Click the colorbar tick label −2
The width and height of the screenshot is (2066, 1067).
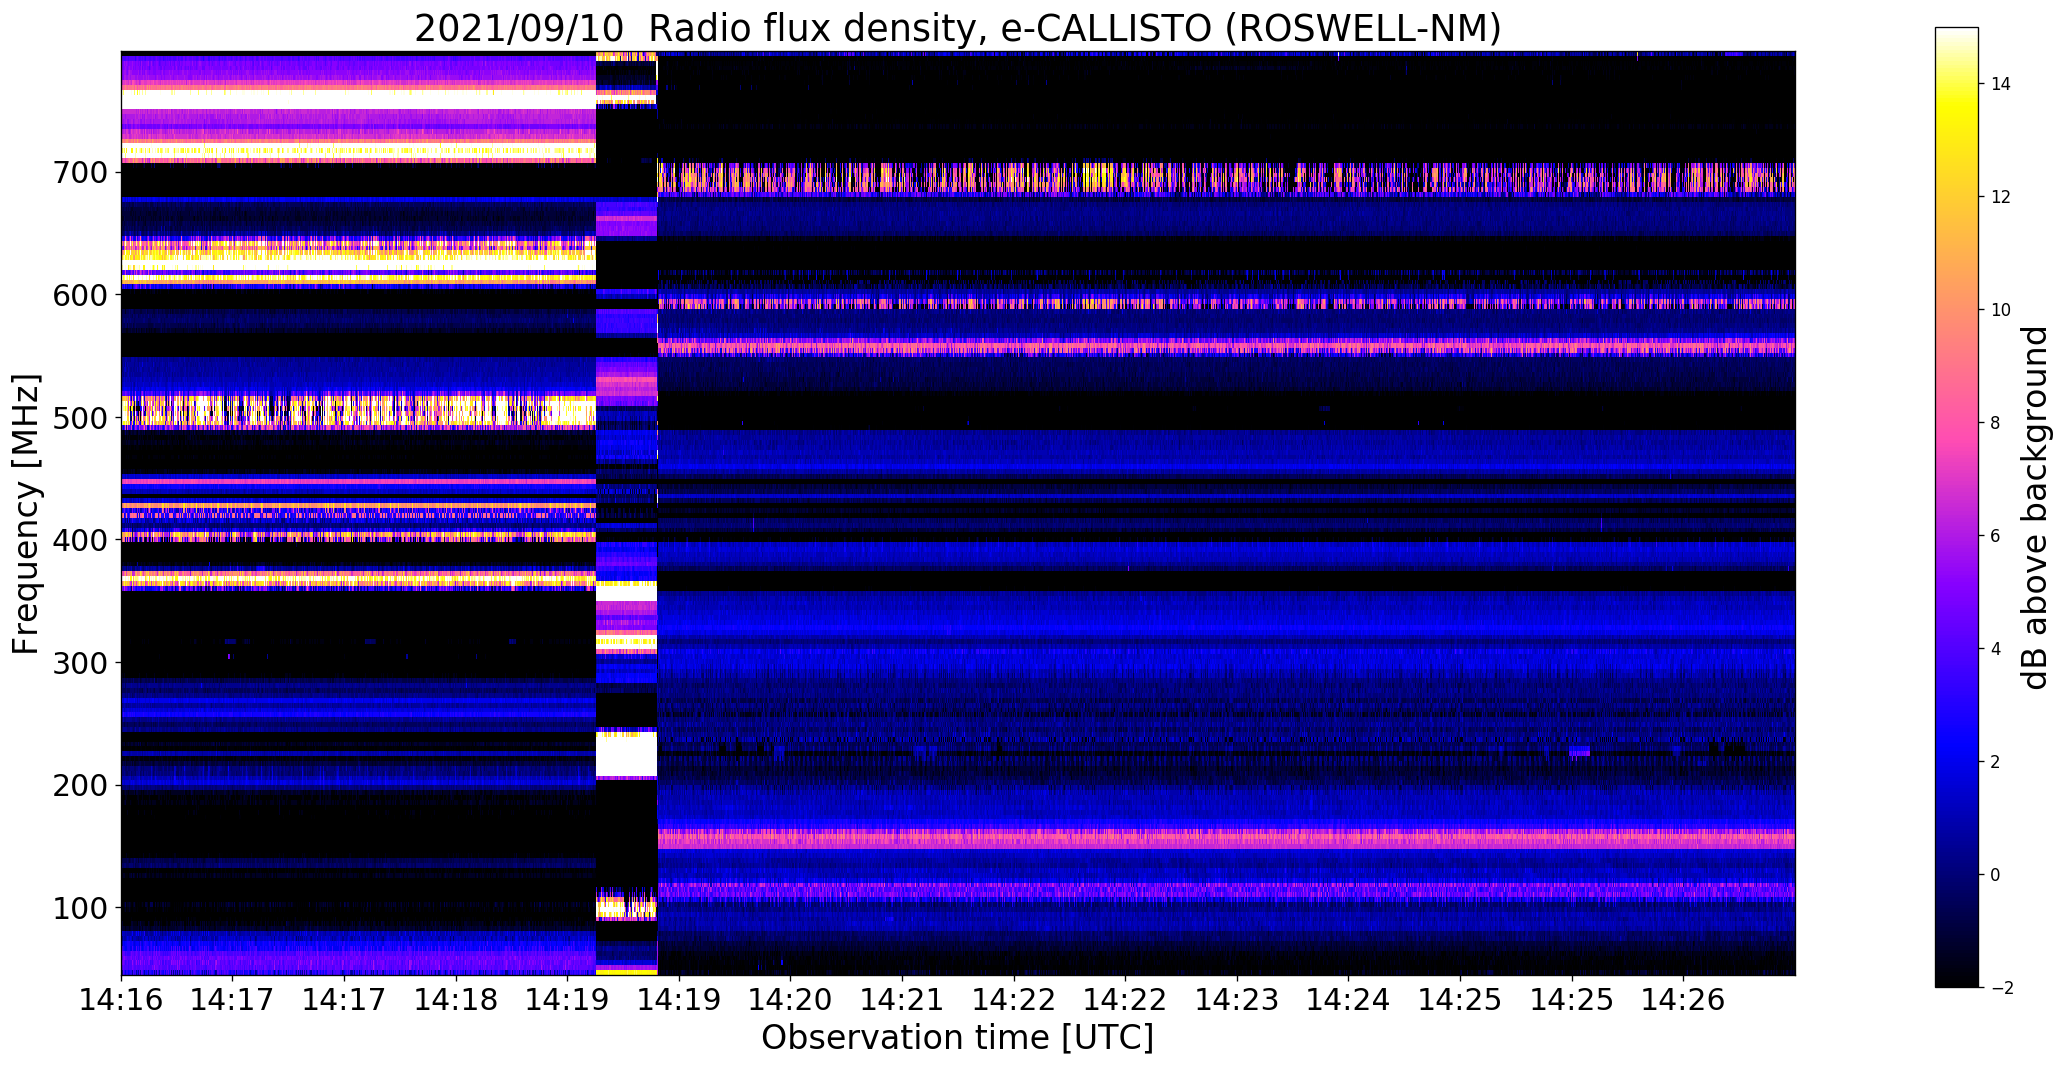click(2002, 988)
